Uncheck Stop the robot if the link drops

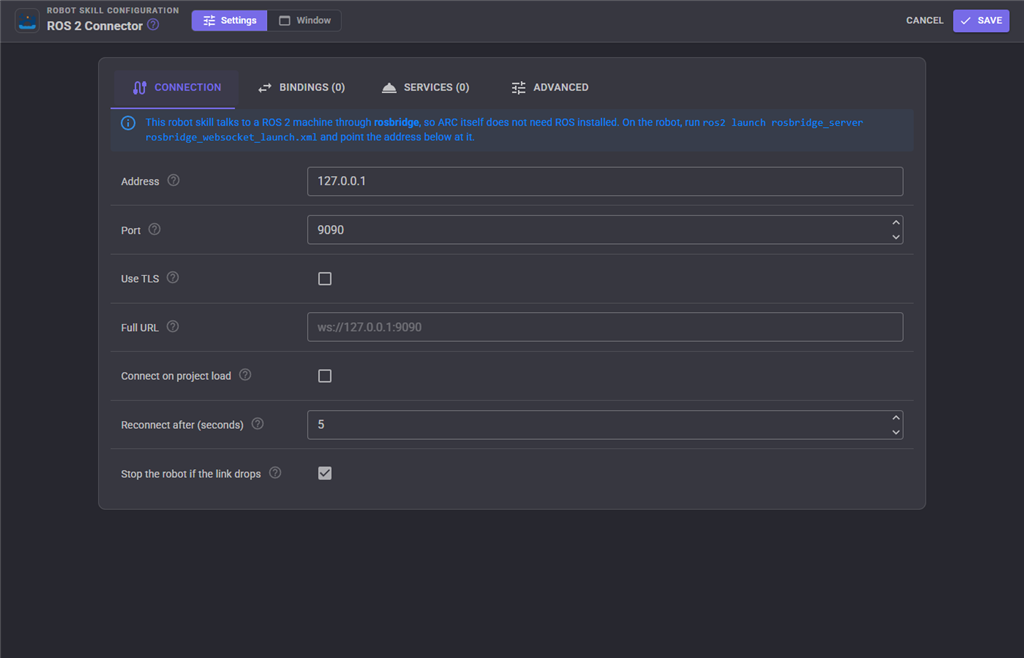[x=325, y=473]
